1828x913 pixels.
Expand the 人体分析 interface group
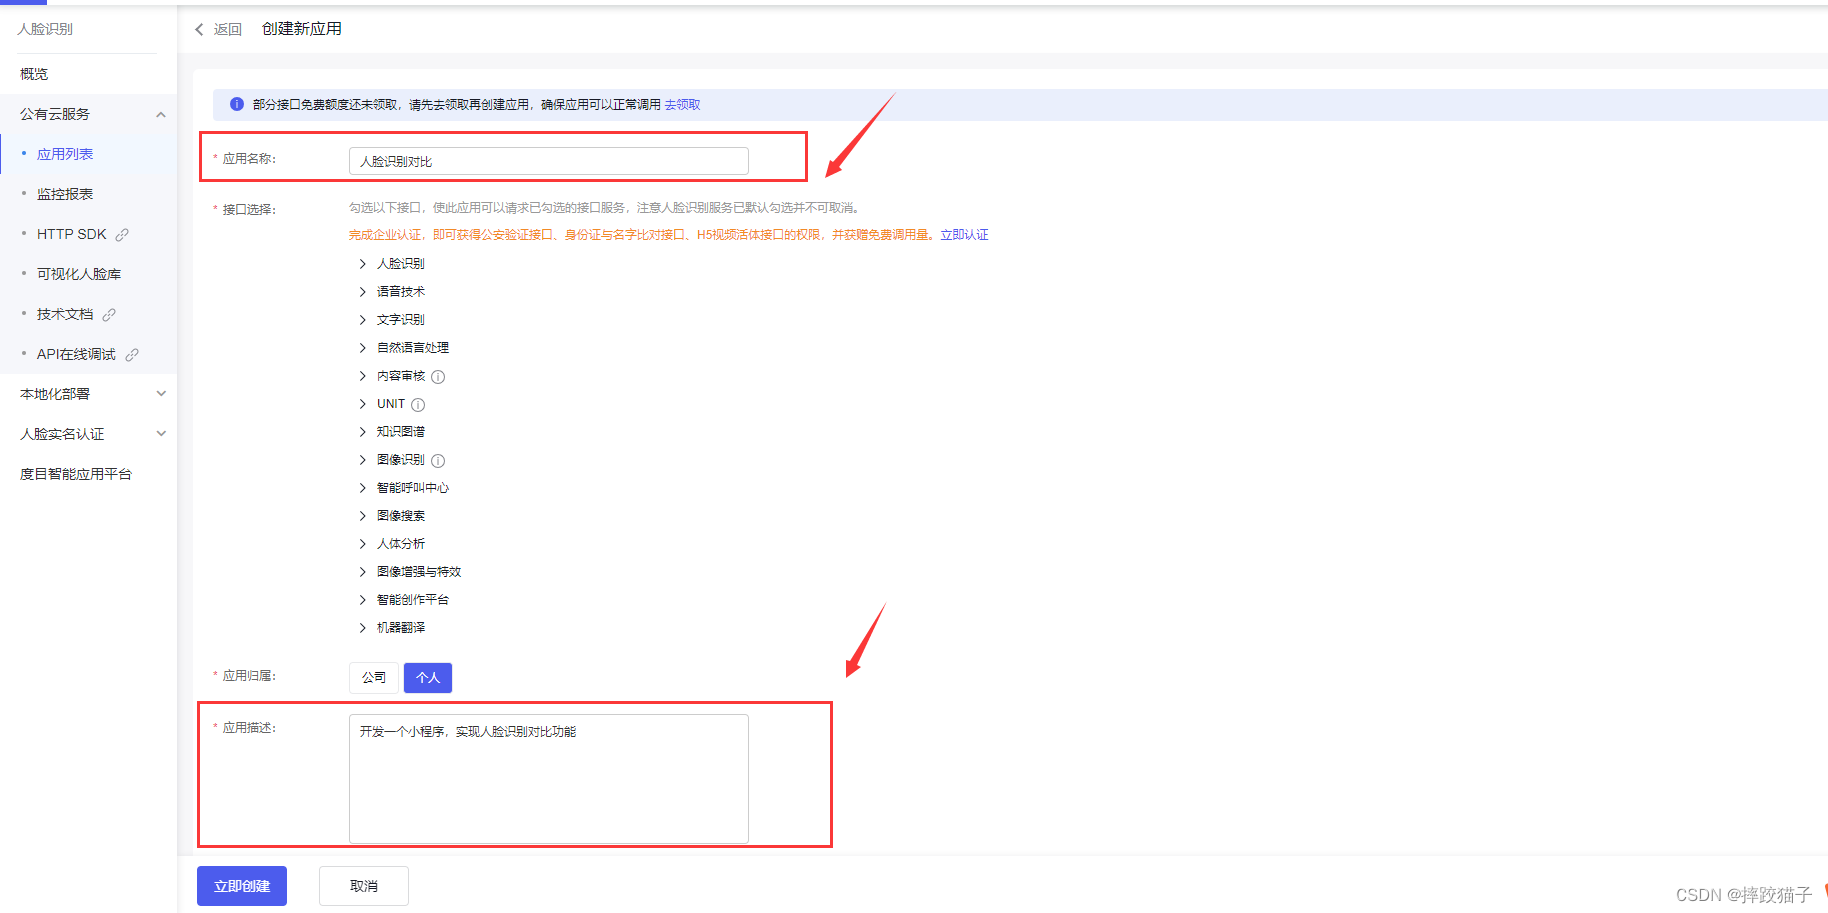tap(362, 544)
